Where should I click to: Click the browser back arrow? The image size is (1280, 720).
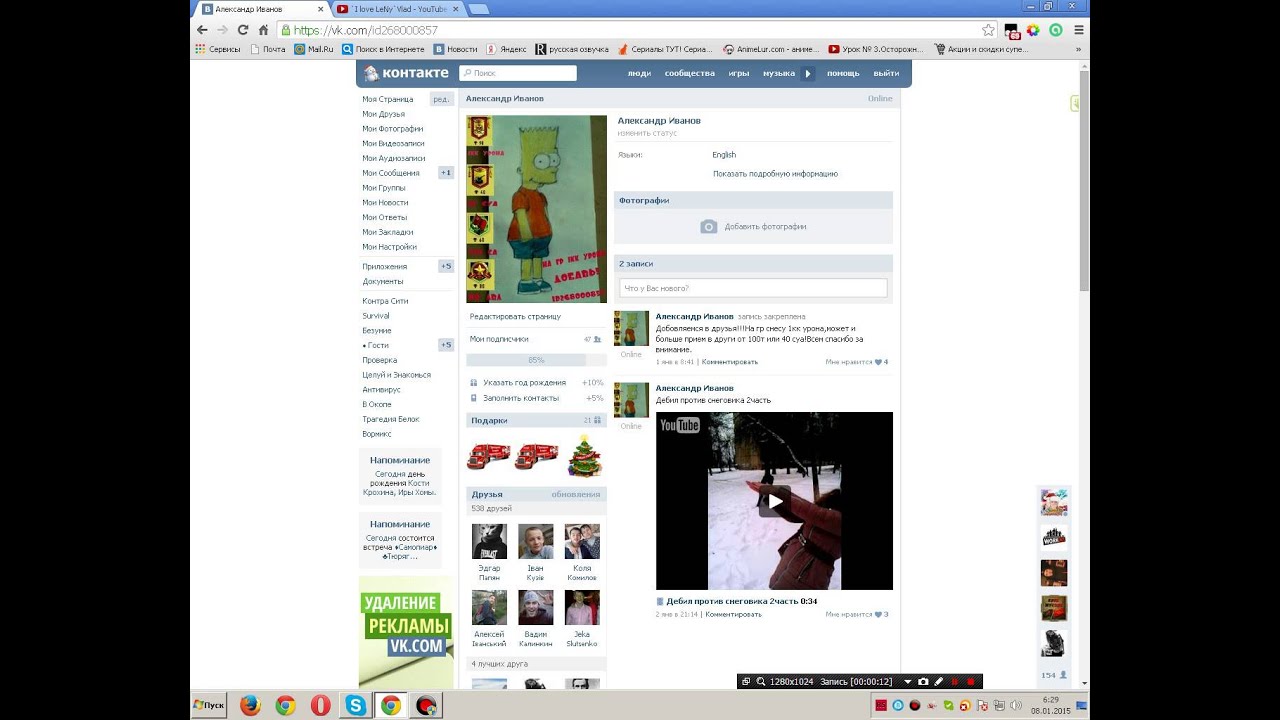click(x=203, y=30)
